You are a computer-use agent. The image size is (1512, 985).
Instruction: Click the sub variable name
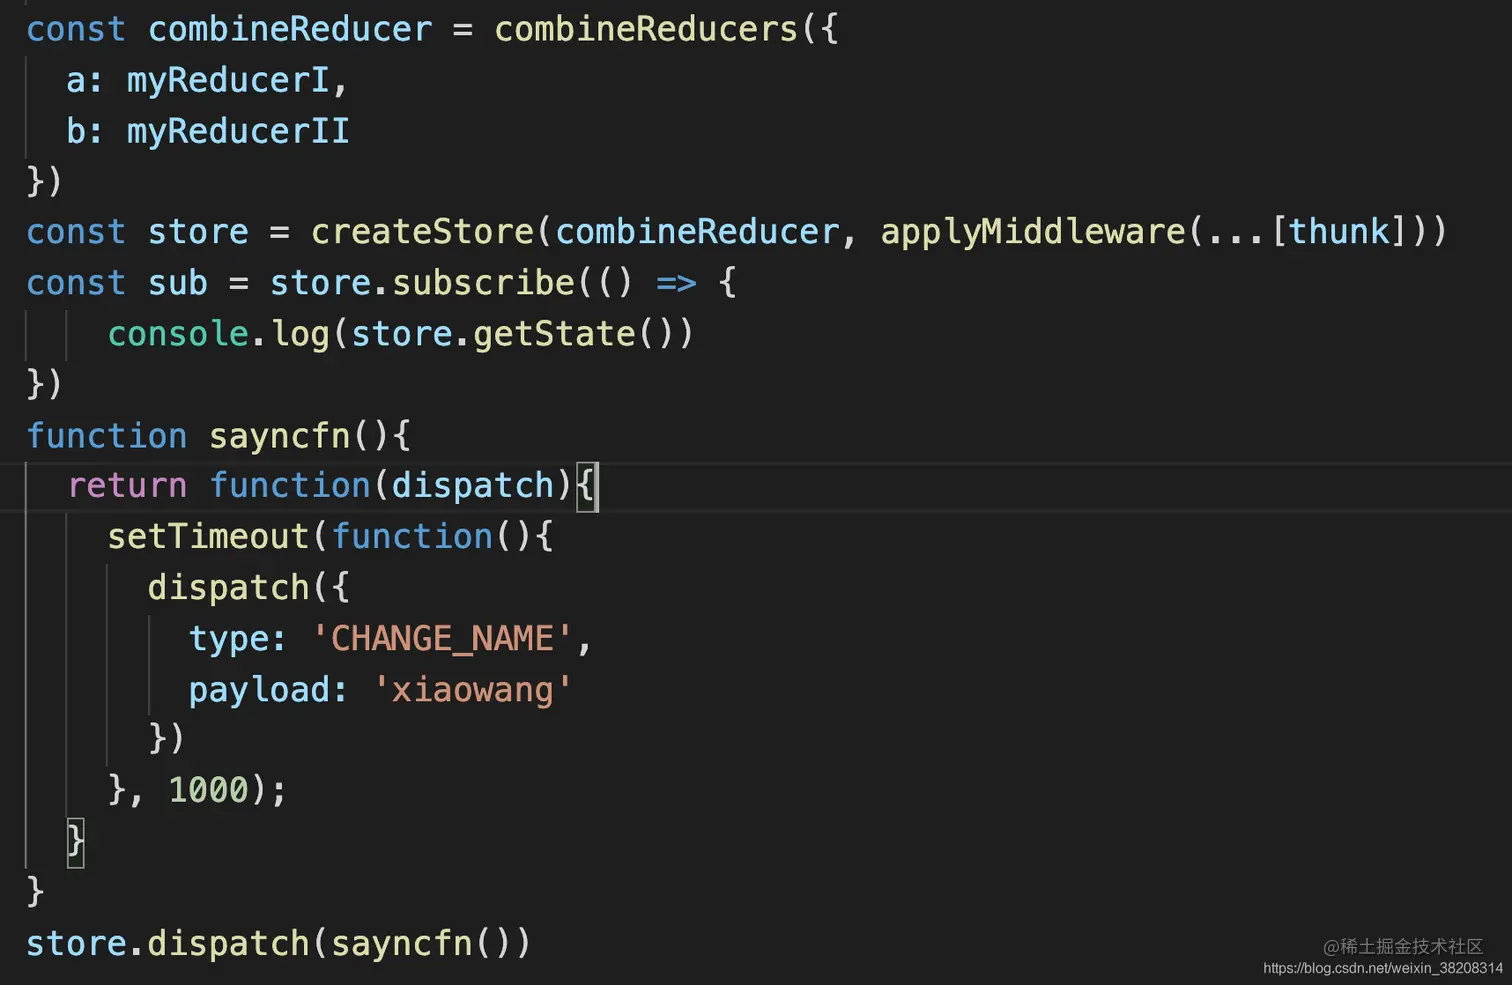pos(178,283)
